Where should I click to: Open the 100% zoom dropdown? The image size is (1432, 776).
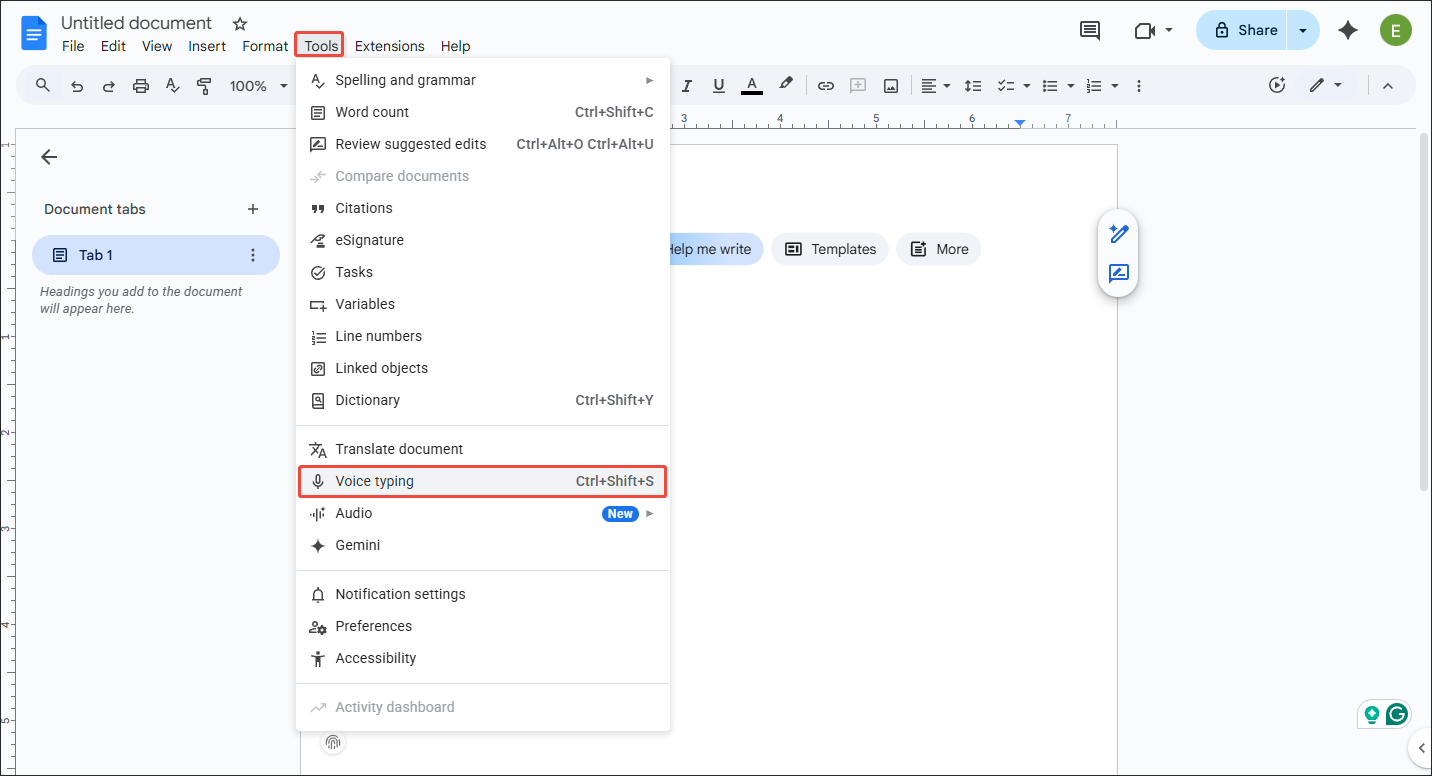coord(257,85)
